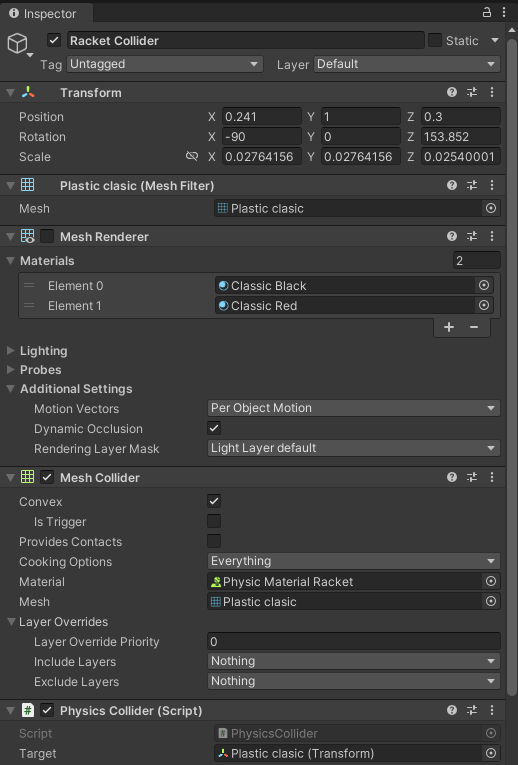Enable the Mesh Renderer component checkbox
518x765 pixels.
pos(47,237)
